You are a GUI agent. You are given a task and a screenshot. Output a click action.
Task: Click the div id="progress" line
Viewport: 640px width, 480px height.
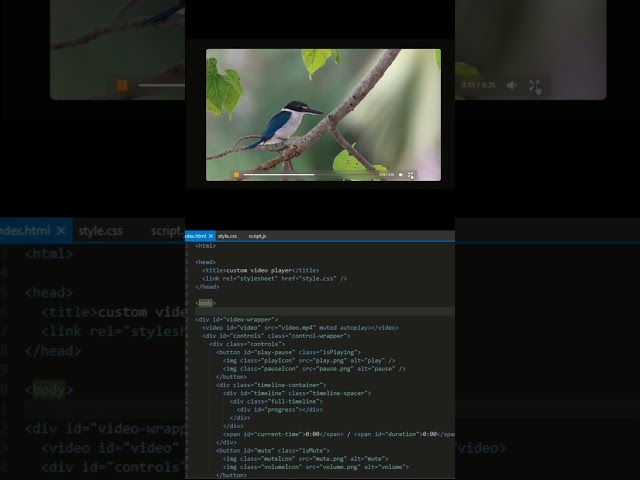[280, 409]
